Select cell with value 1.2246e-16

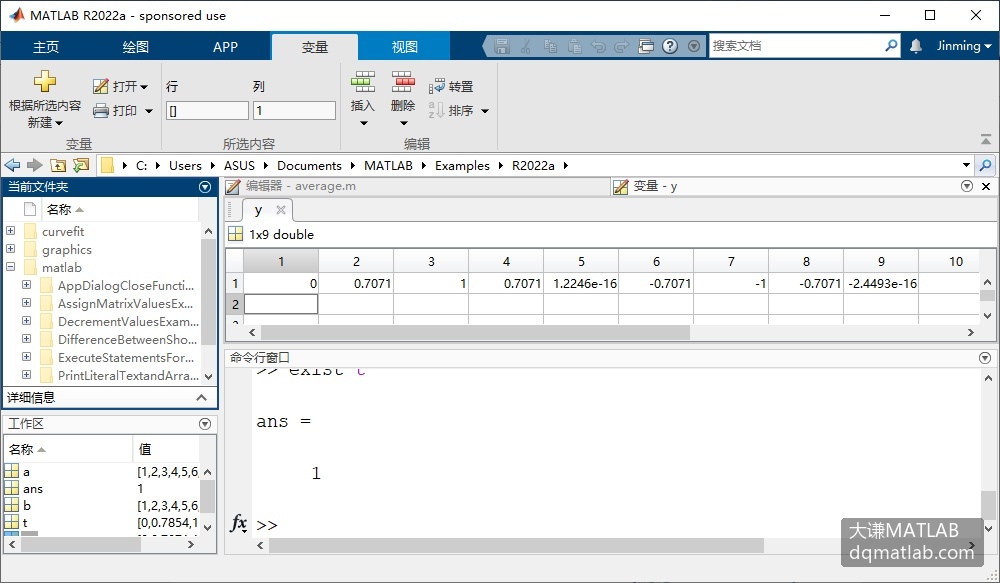[x=581, y=283]
